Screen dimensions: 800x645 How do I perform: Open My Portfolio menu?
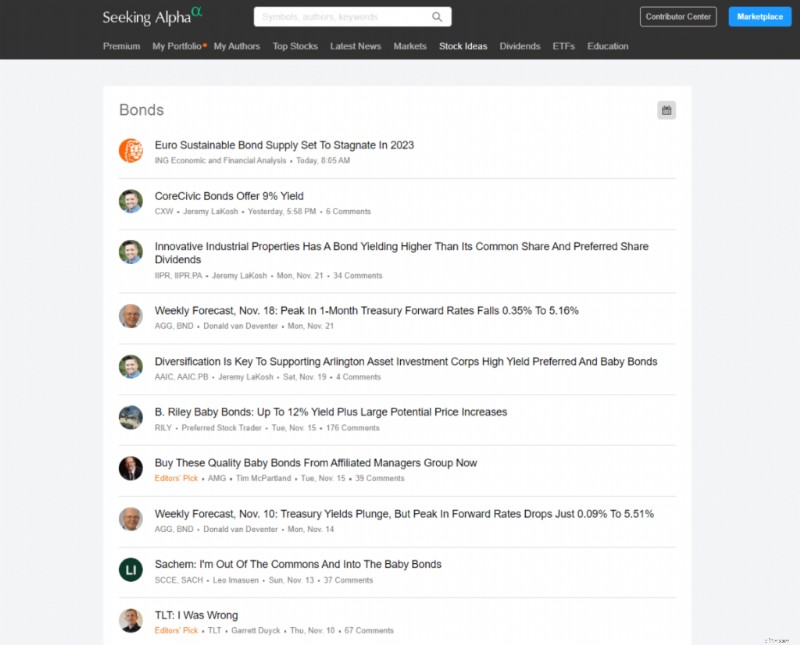(x=177, y=46)
